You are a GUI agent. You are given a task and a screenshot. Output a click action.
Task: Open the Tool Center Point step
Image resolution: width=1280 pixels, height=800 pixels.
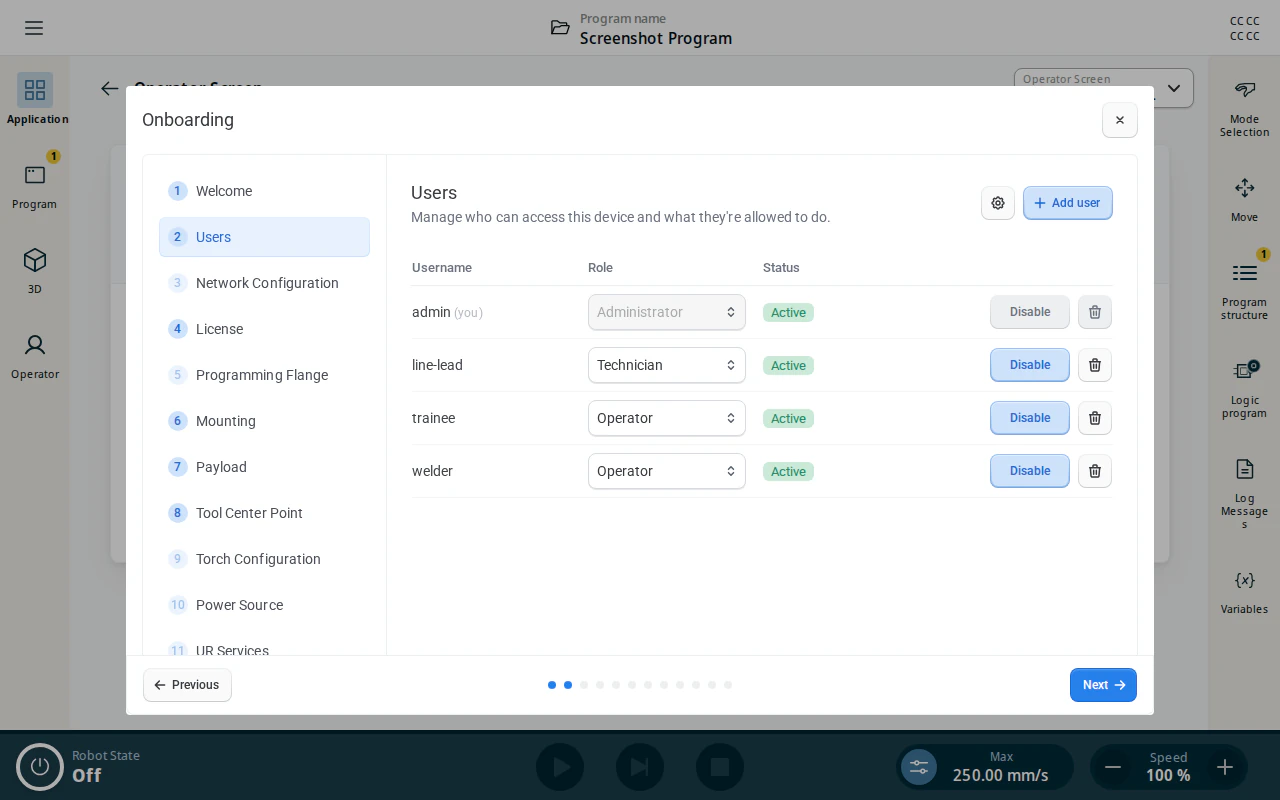pos(264,513)
